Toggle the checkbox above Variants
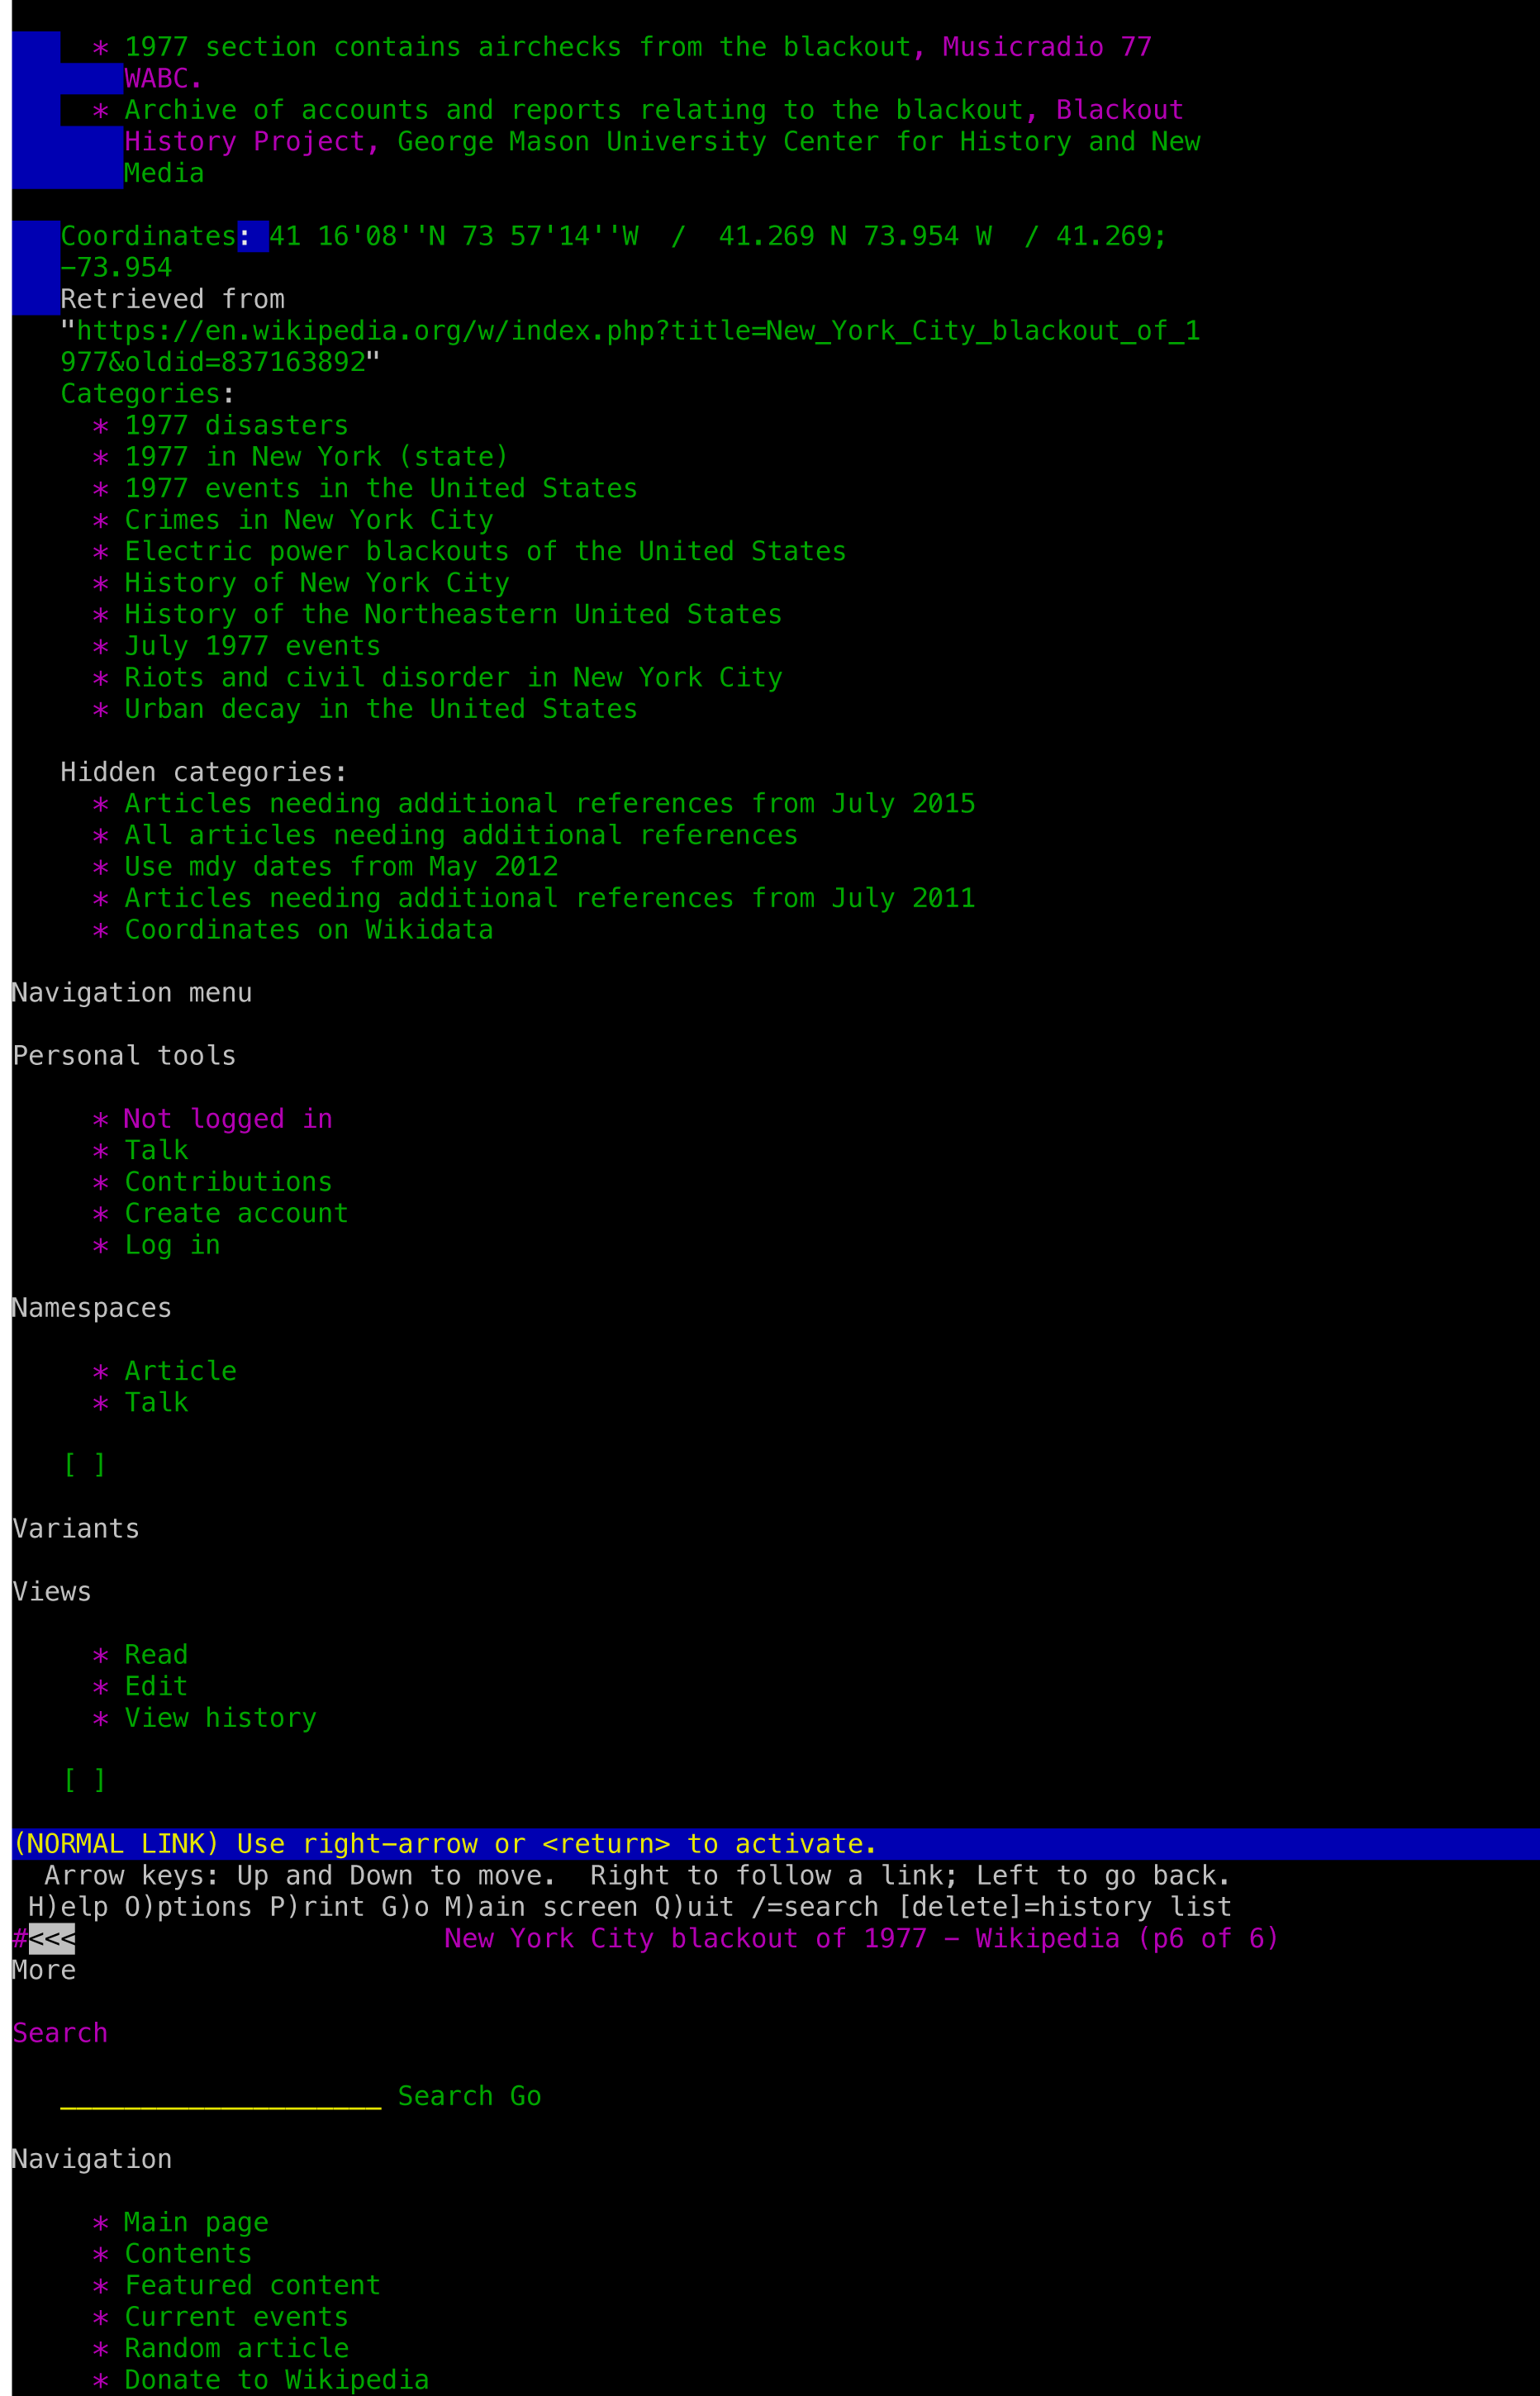1540x2396 pixels. (84, 1465)
